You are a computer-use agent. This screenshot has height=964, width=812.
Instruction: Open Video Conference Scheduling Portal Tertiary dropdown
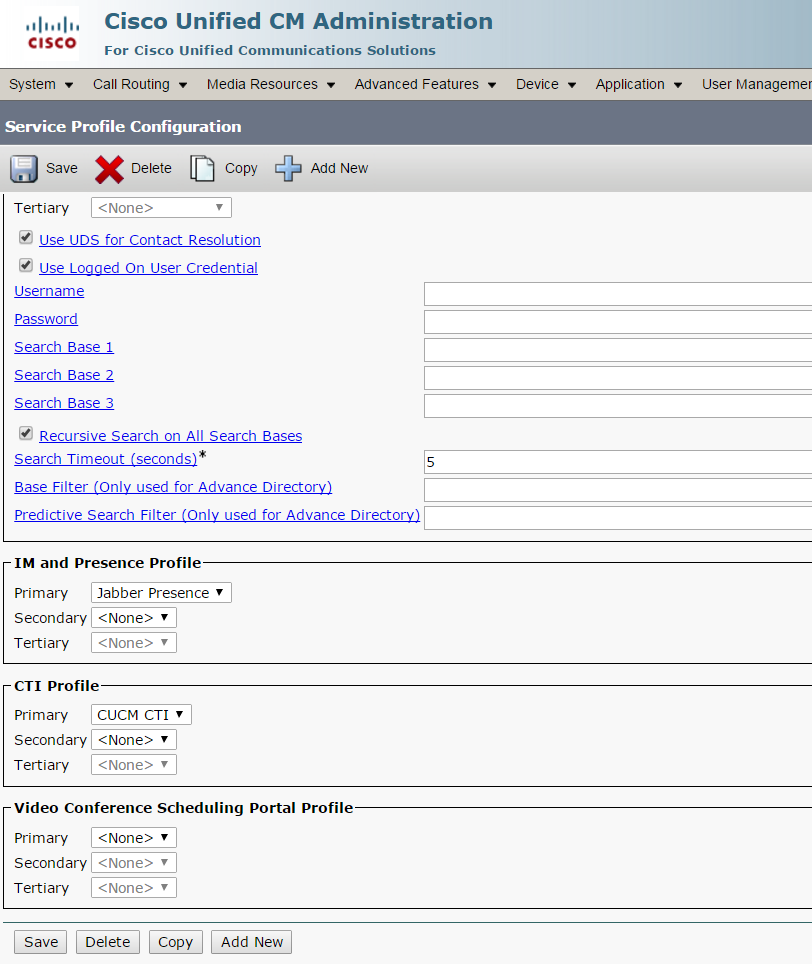133,888
